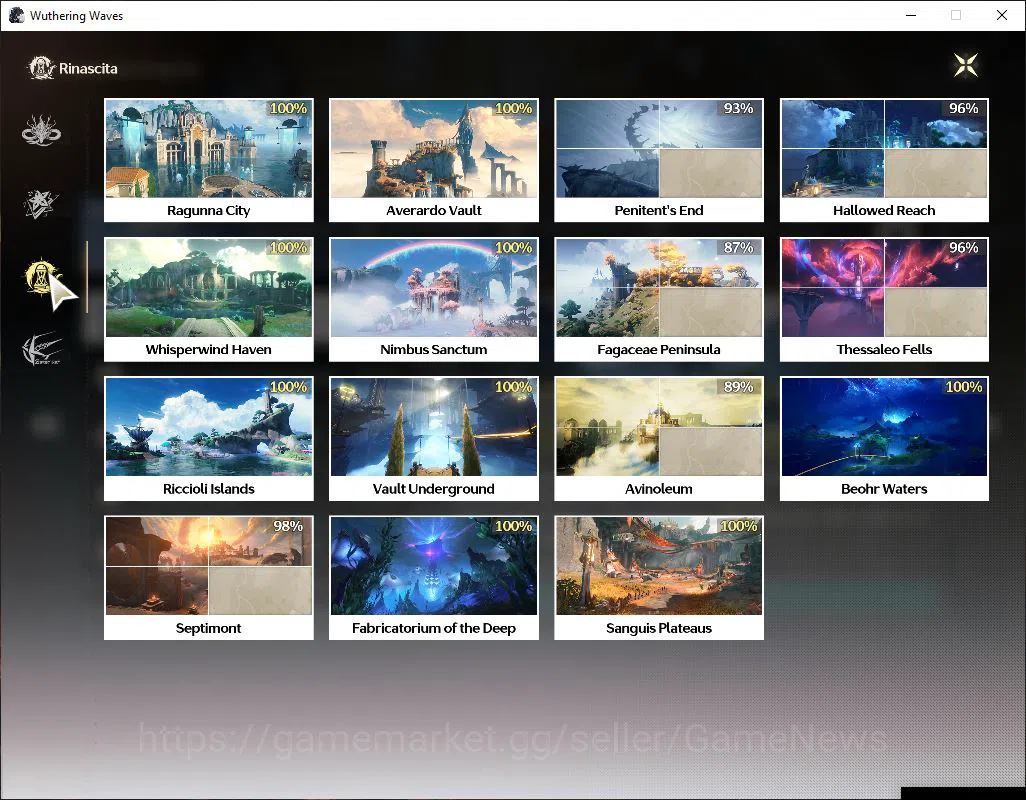This screenshot has height=800, width=1026.
Task: Close the Wuthering Waves window
Action: pos(1001,15)
